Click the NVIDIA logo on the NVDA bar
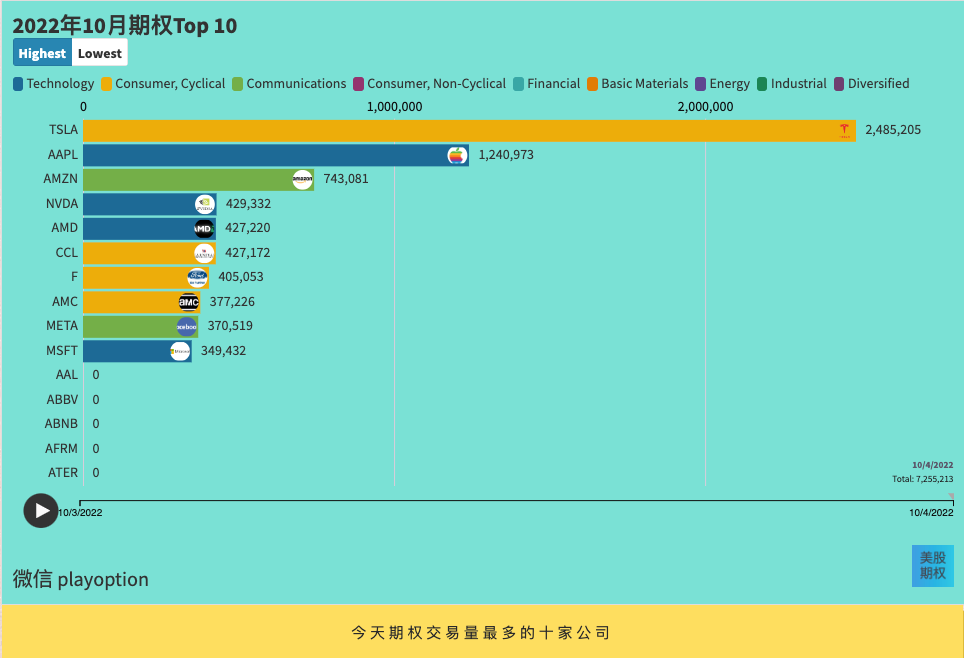The image size is (964, 658). [205, 204]
